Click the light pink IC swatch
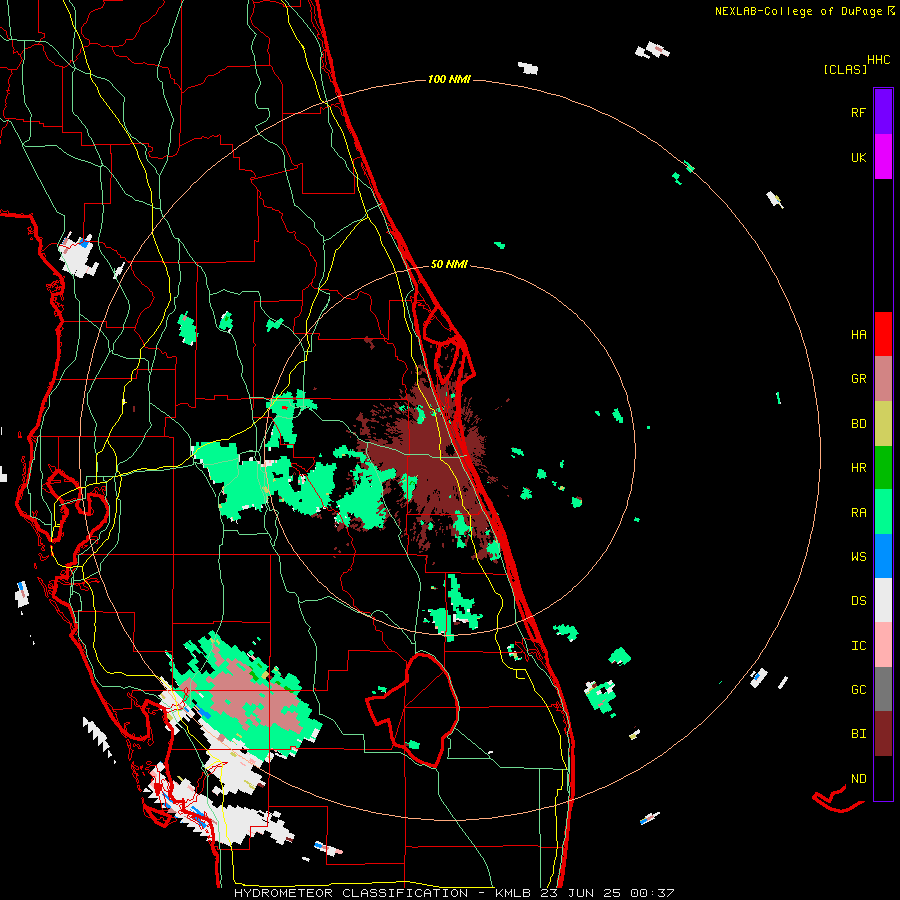 [883, 645]
